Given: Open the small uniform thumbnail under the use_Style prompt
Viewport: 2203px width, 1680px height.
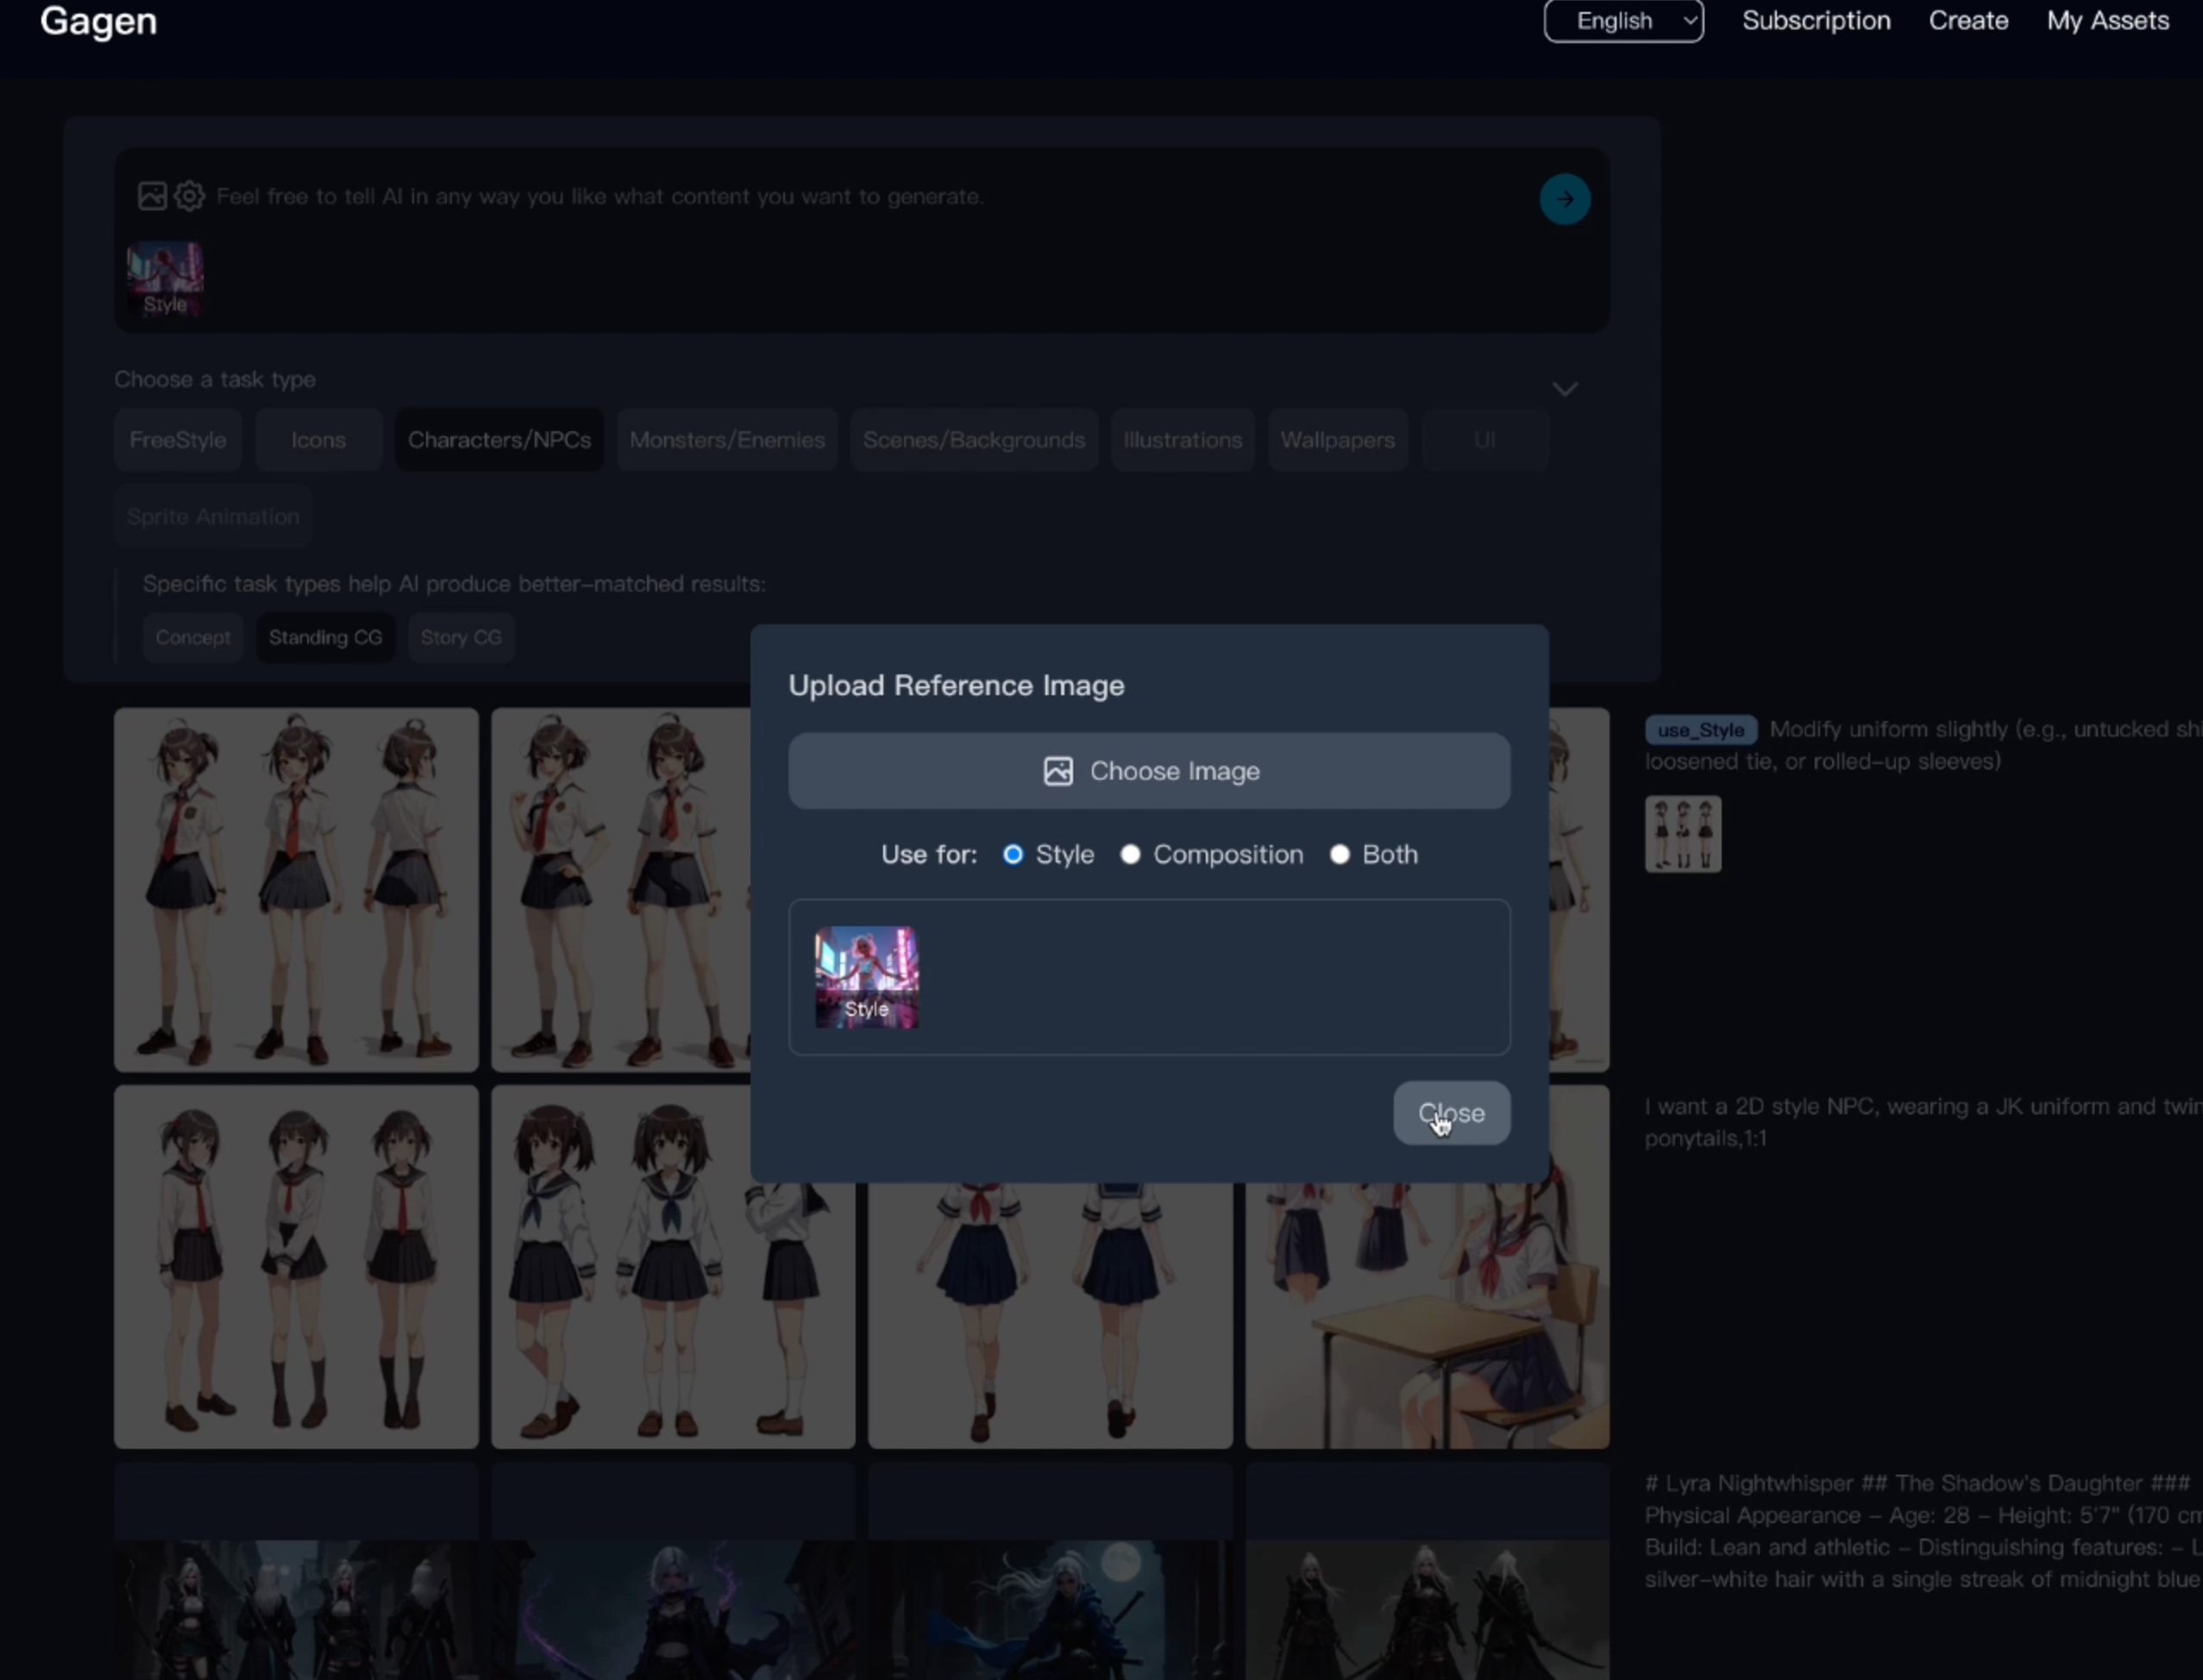Looking at the screenshot, I should pyautogui.click(x=1683, y=834).
